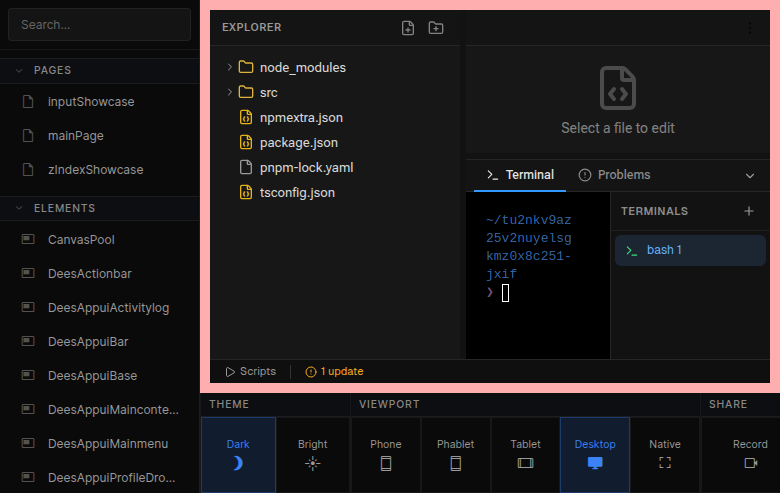Select the Terminal tab
780x493 pixels.
520,175
